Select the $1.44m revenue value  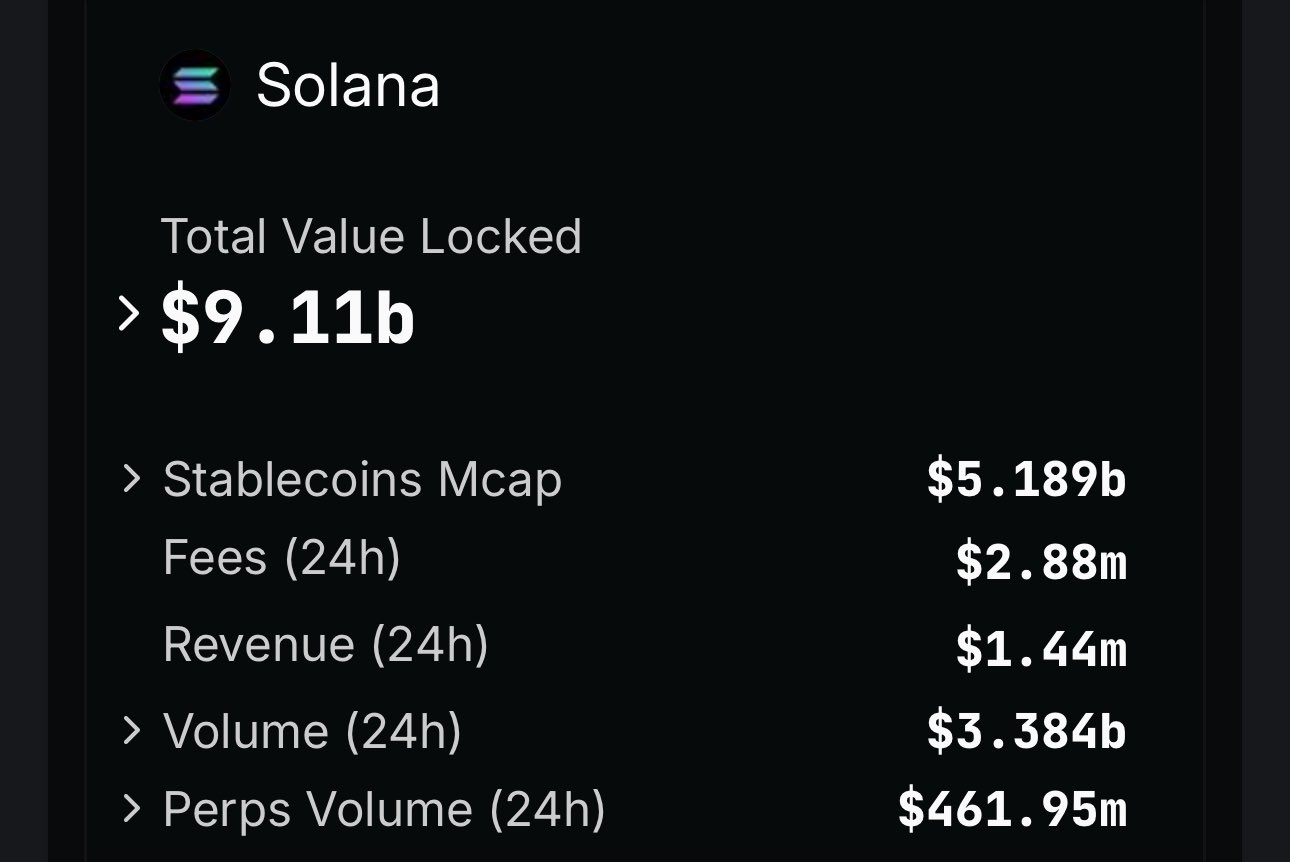click(1040, 650)
